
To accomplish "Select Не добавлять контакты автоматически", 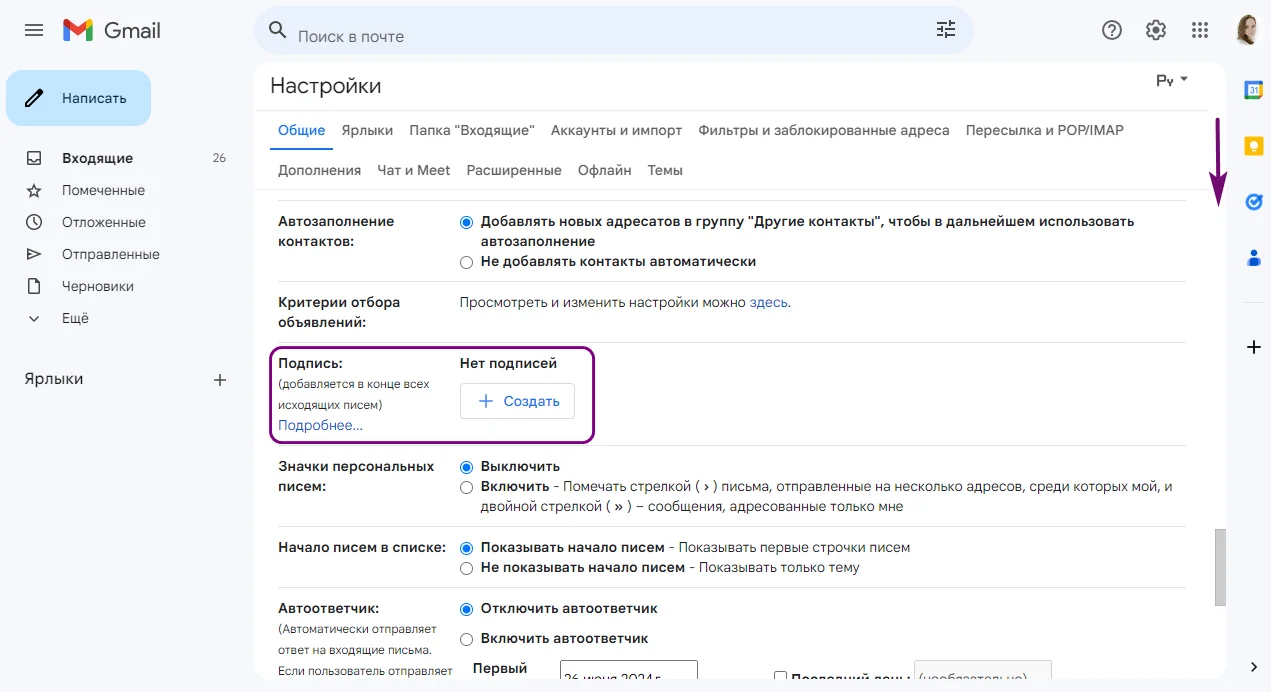I will (x=466, y=262).
